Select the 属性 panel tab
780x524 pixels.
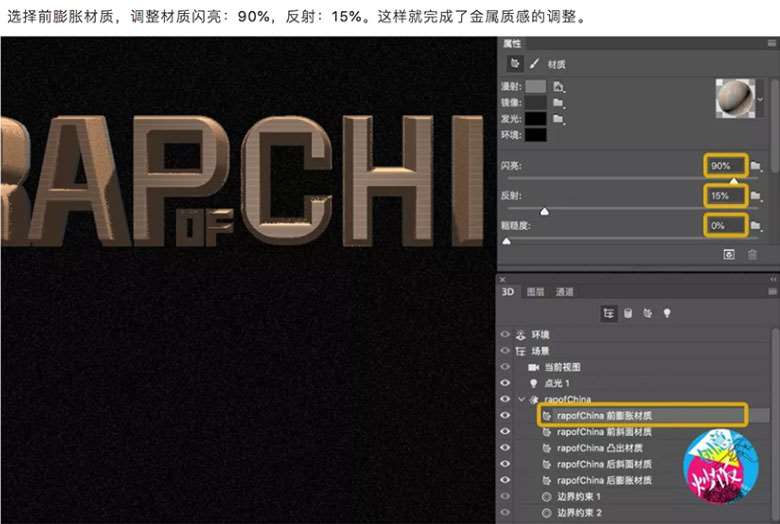(512, 43)
